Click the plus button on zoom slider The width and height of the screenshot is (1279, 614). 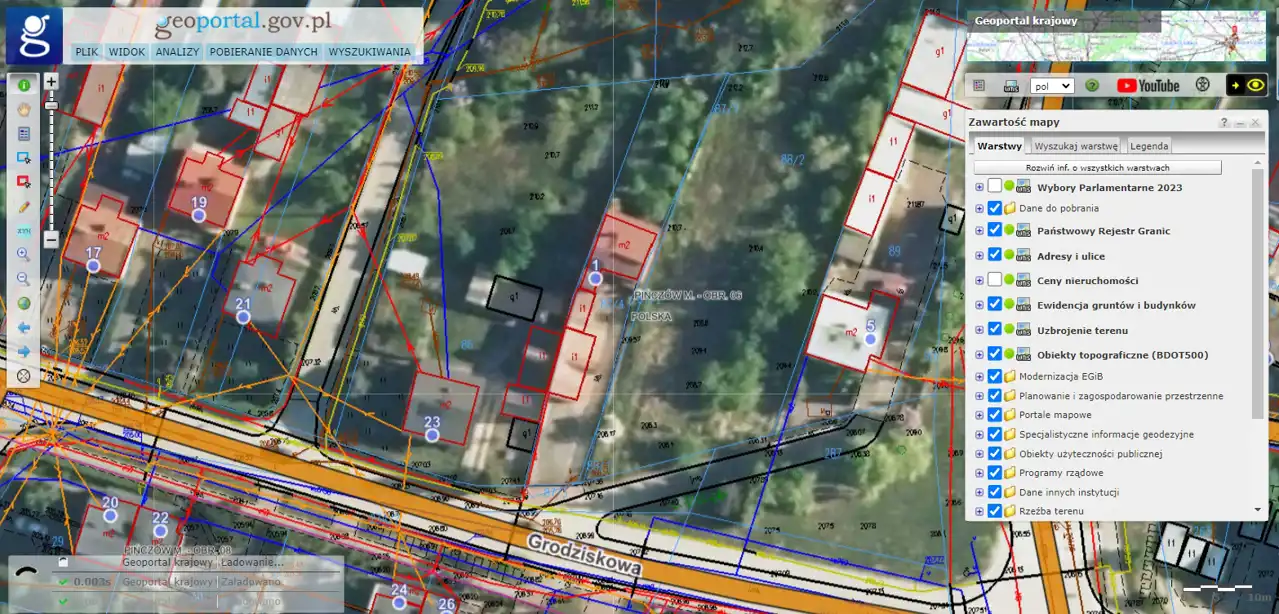pyautogui.click(x=51, y=81)
